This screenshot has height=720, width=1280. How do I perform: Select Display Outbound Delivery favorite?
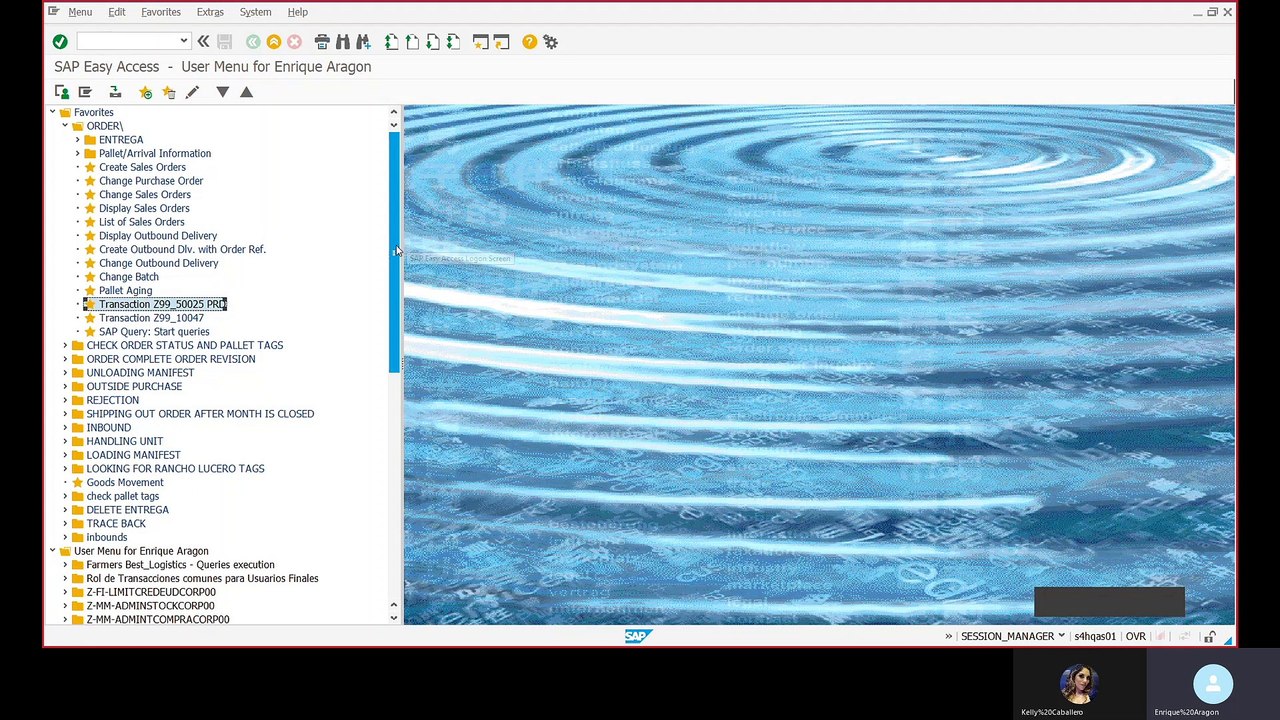[158, 236]
